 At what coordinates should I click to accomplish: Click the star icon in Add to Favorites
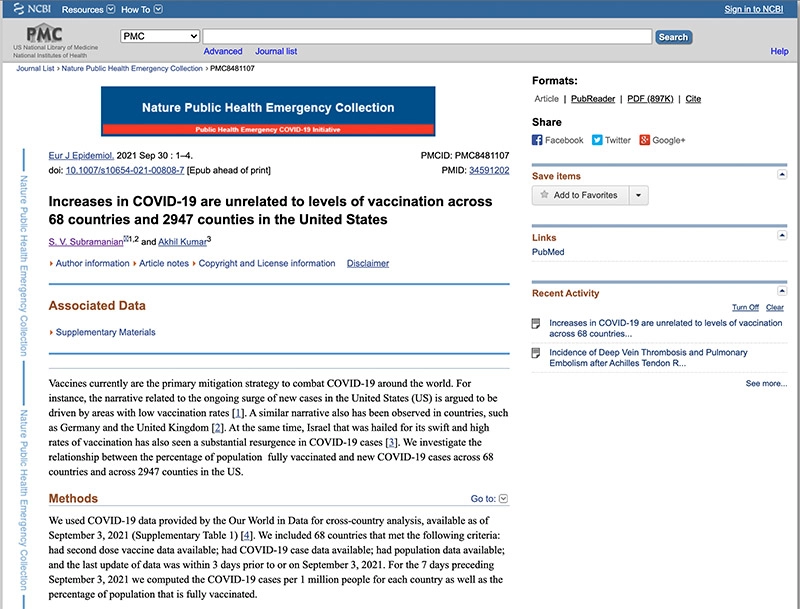click(x=544, y=195)
